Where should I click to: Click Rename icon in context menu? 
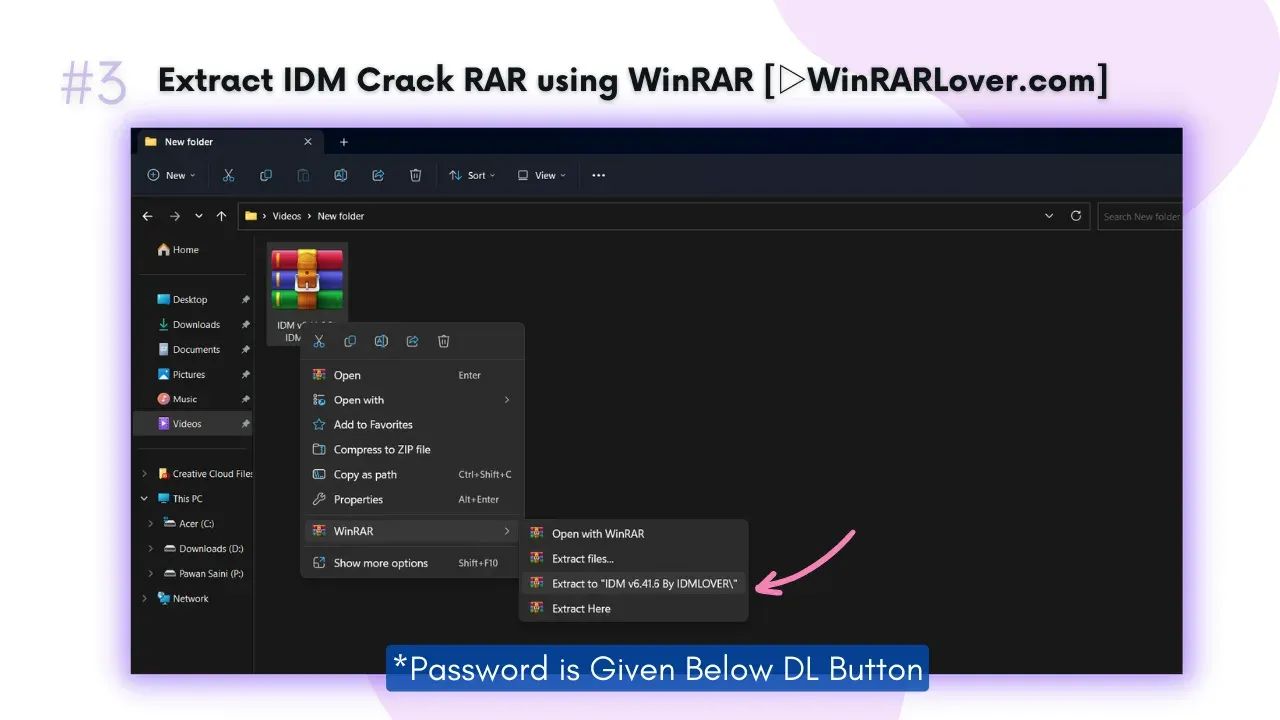pos(381,342)
